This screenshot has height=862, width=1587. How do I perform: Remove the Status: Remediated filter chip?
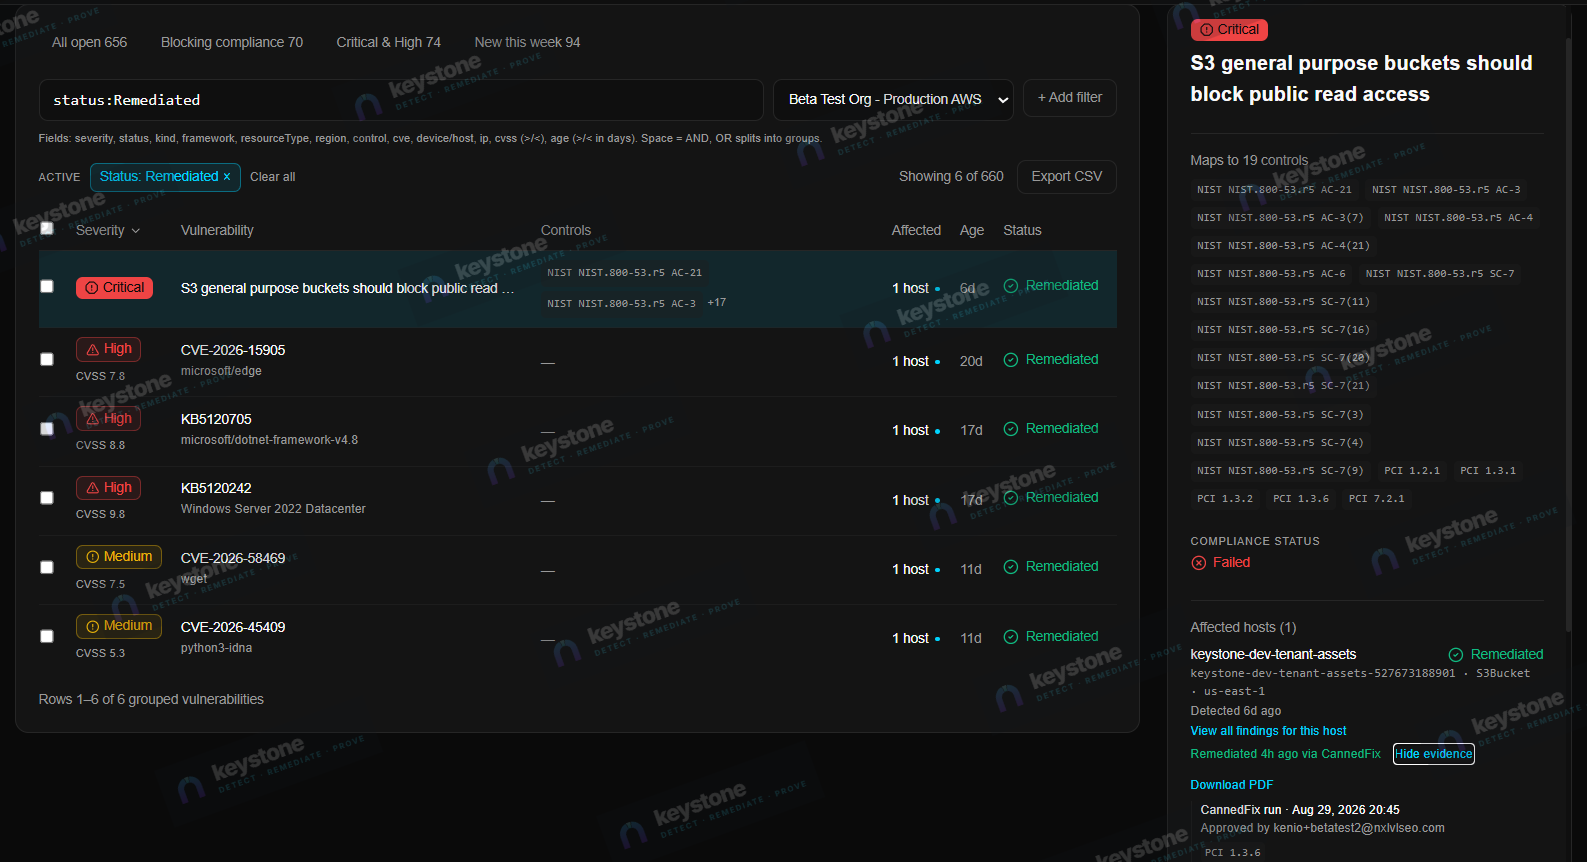coord(227,177)
